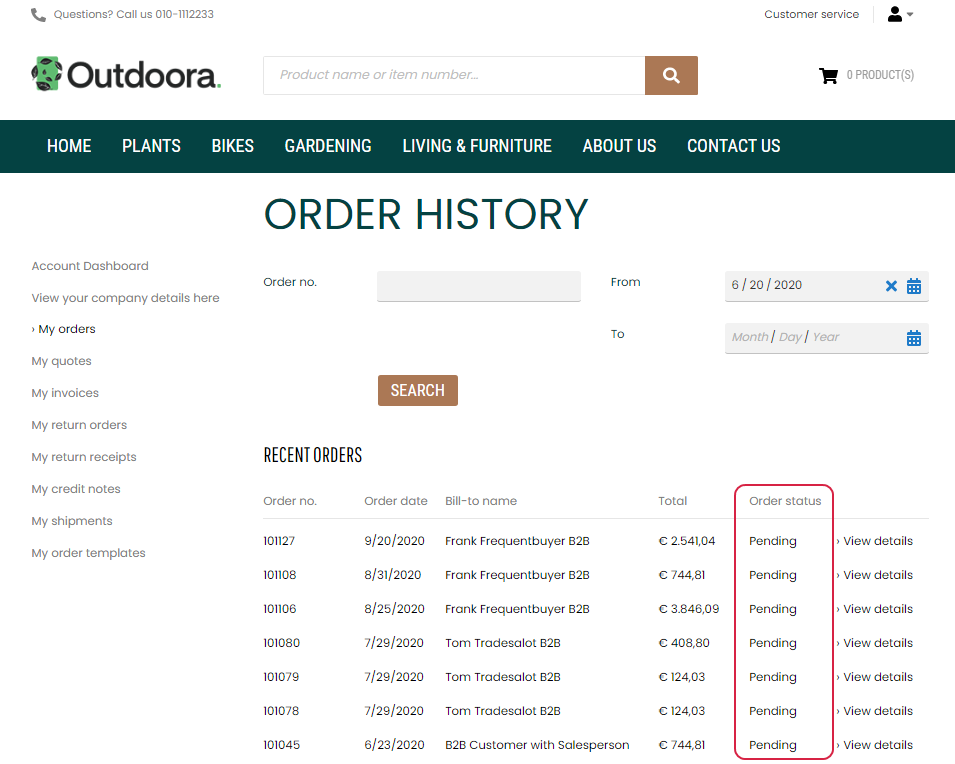Focus the product search field
This screenshot has height=764, width=955.
(454, 76)
